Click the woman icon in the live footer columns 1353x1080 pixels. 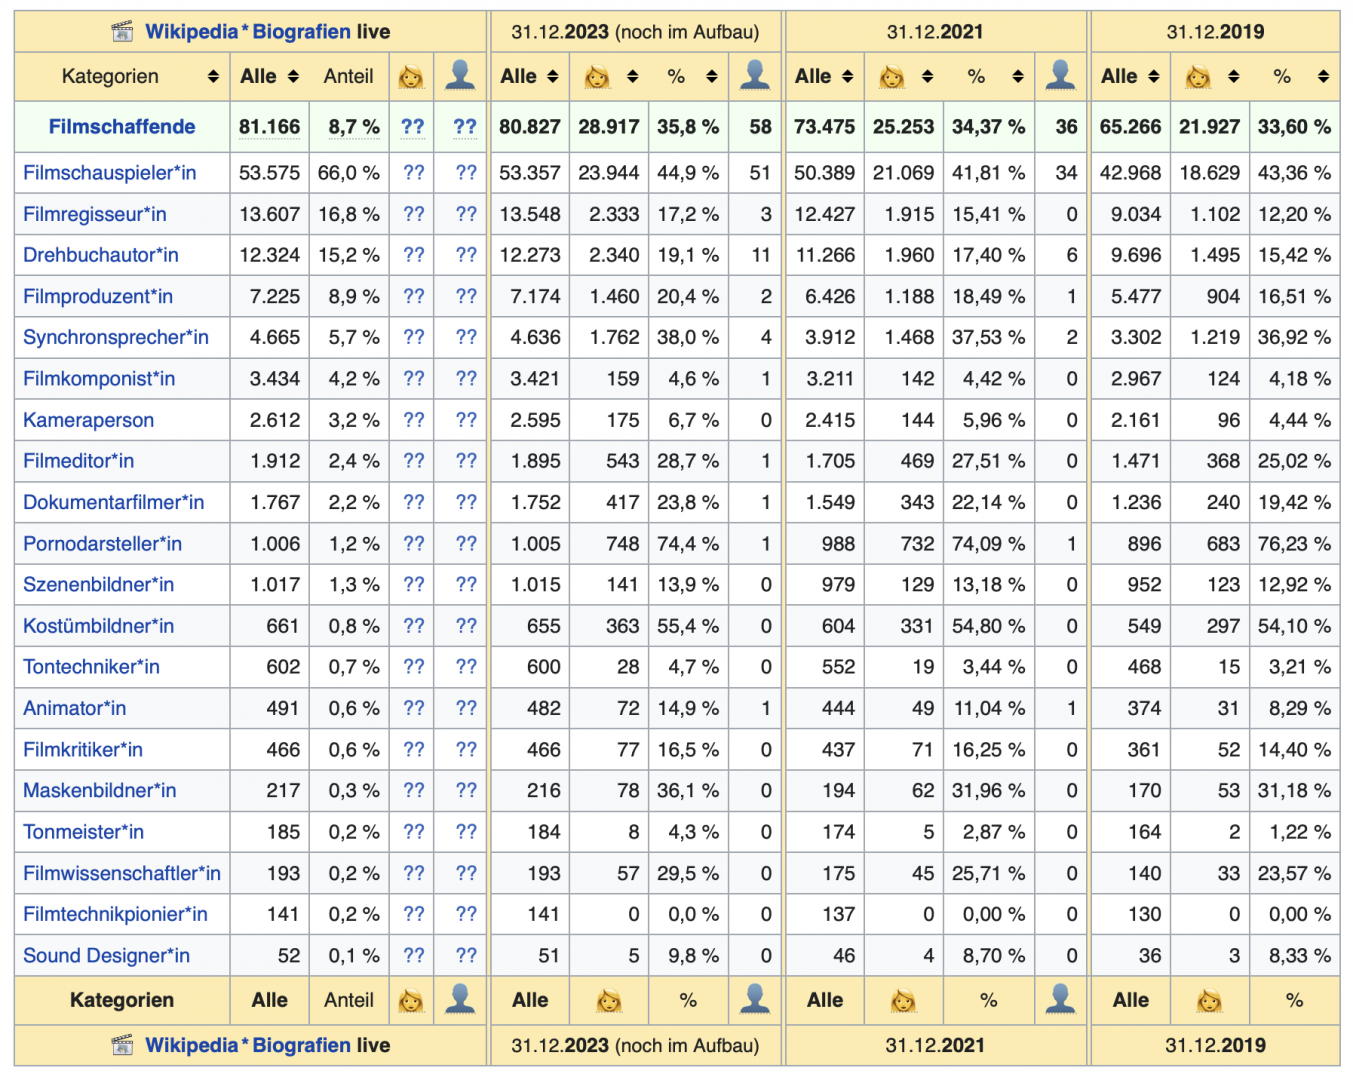(x=411, y=1000)
